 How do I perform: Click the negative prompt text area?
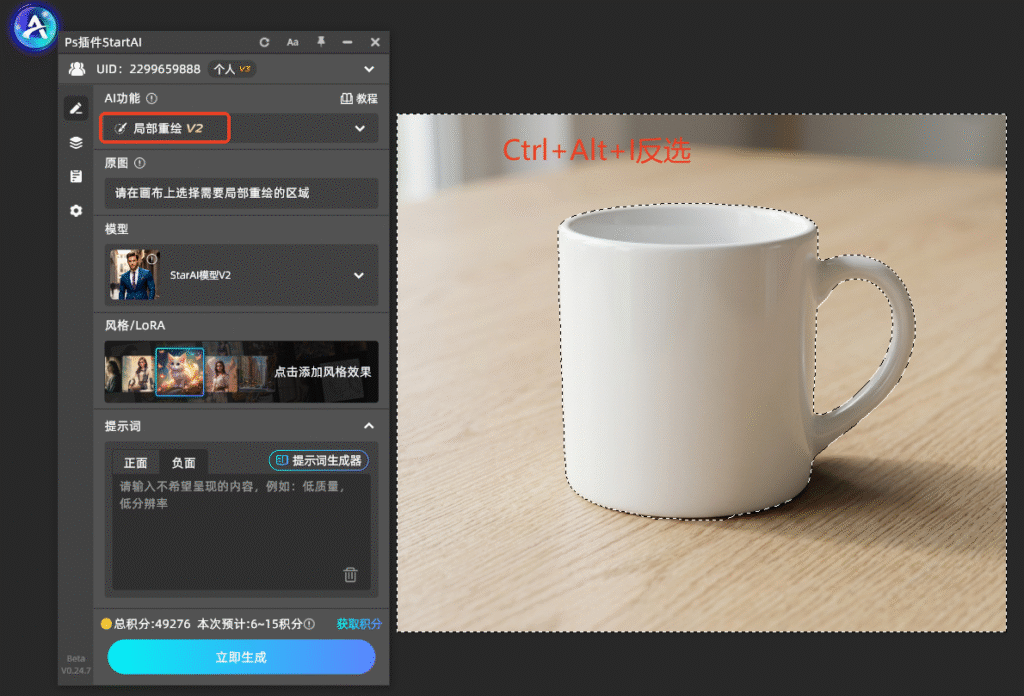(x=241, y=532)
